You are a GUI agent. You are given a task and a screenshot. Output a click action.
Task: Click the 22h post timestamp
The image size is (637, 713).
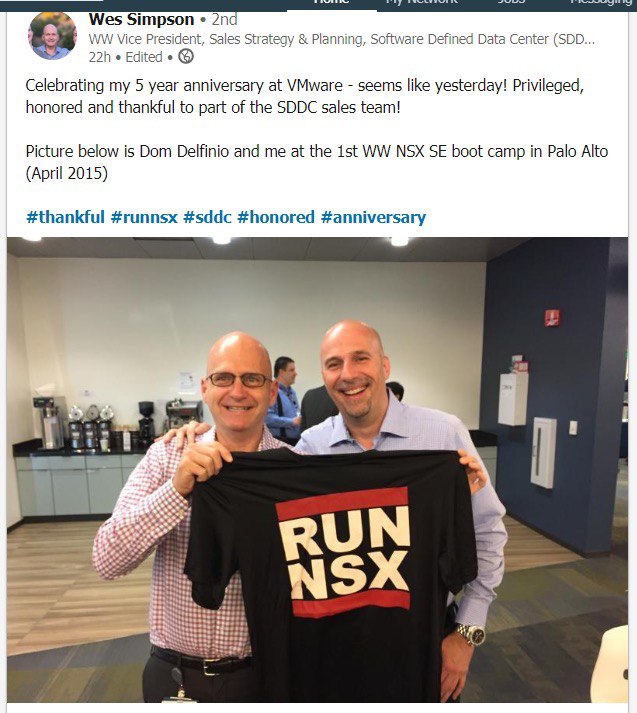[100, 57]
